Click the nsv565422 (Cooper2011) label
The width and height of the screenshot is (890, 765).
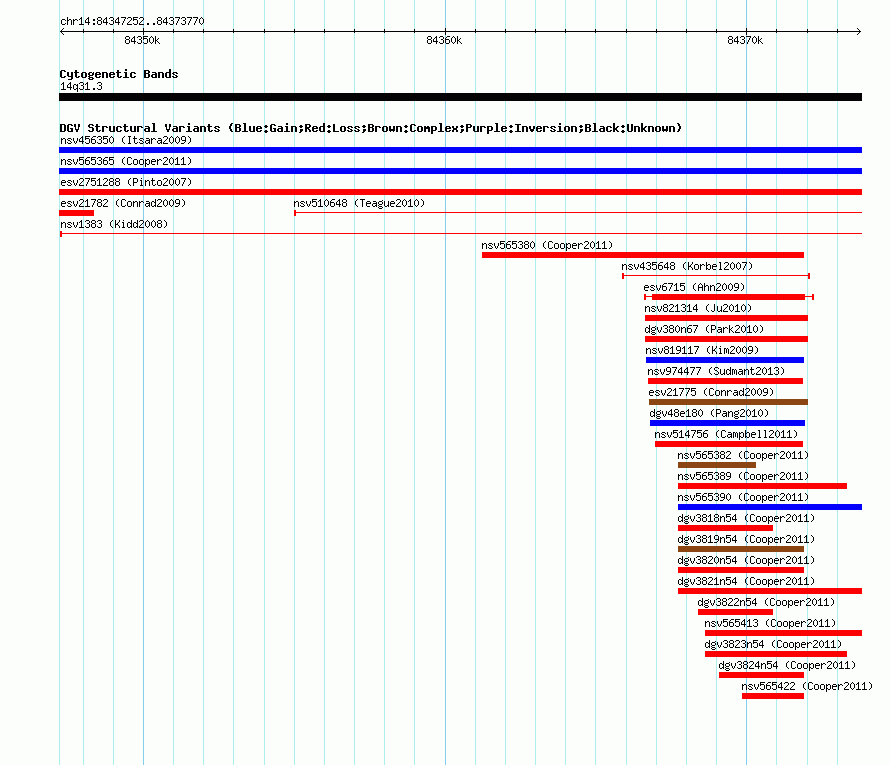807,686
